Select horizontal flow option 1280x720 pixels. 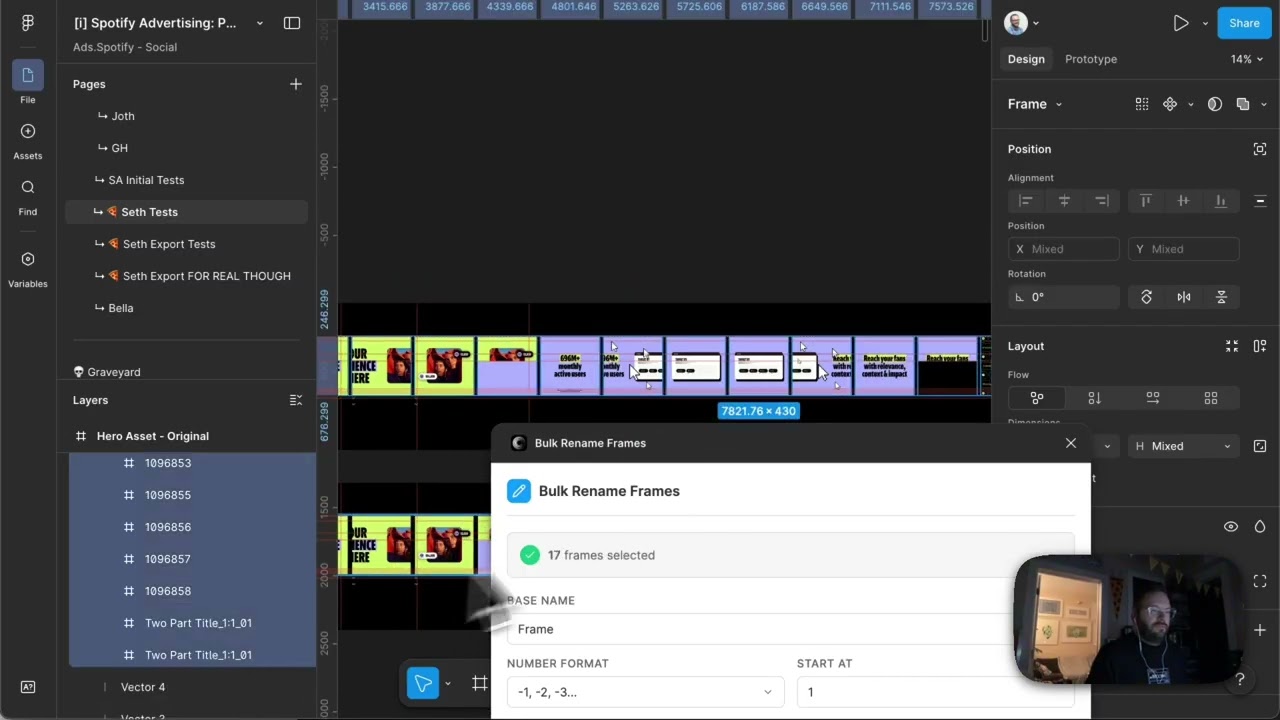pyautogui.click(x=1153, y=398)
